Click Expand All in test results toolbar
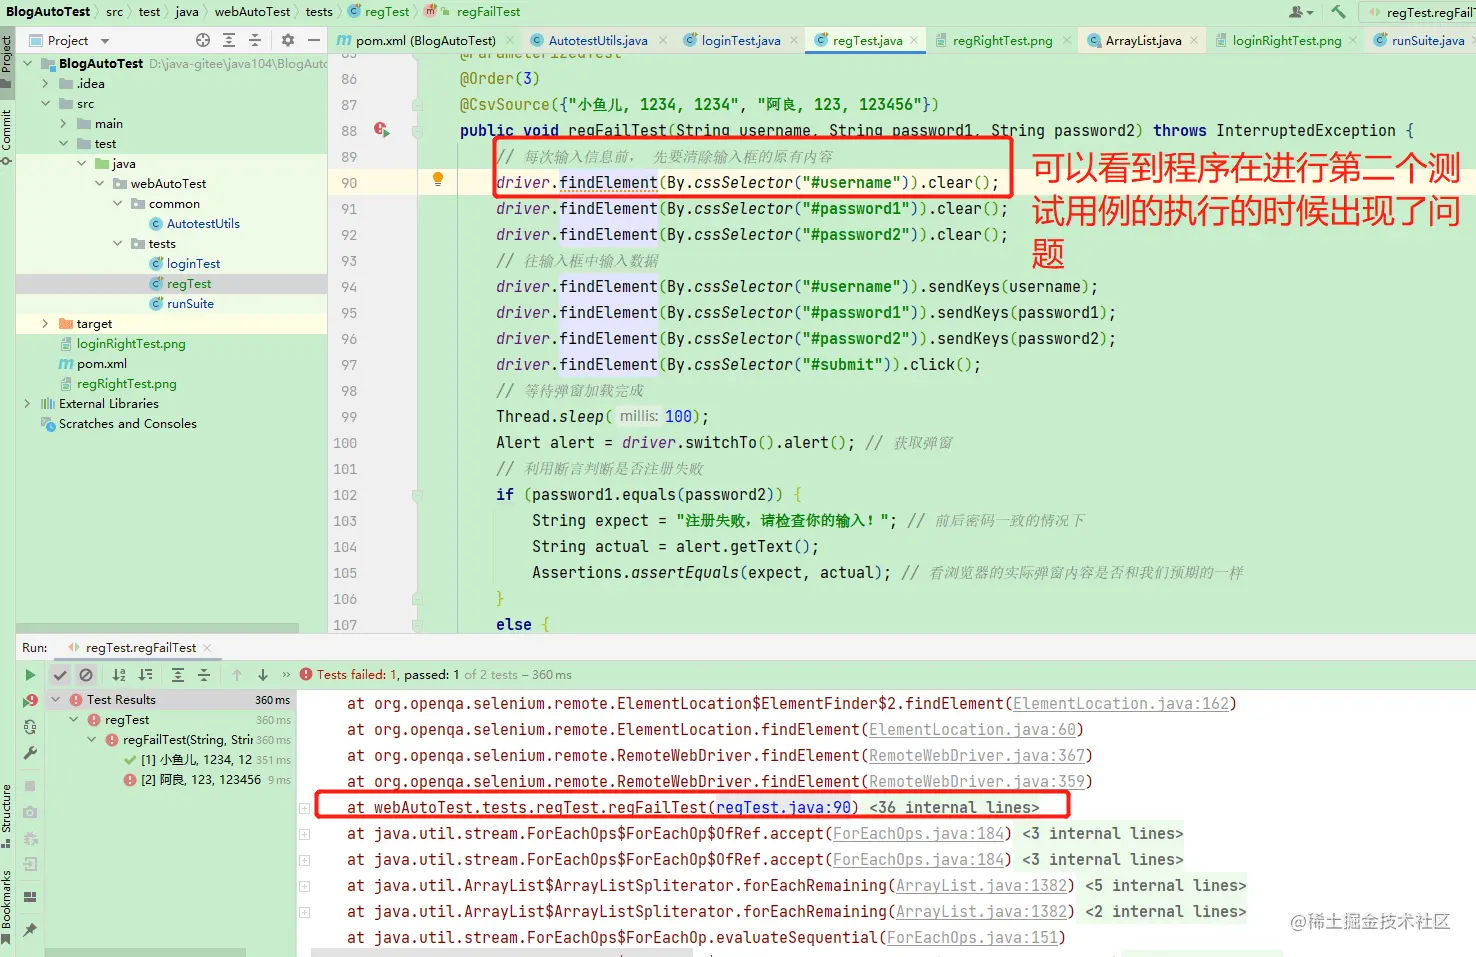1476x957 pixels. coord(178,675)
